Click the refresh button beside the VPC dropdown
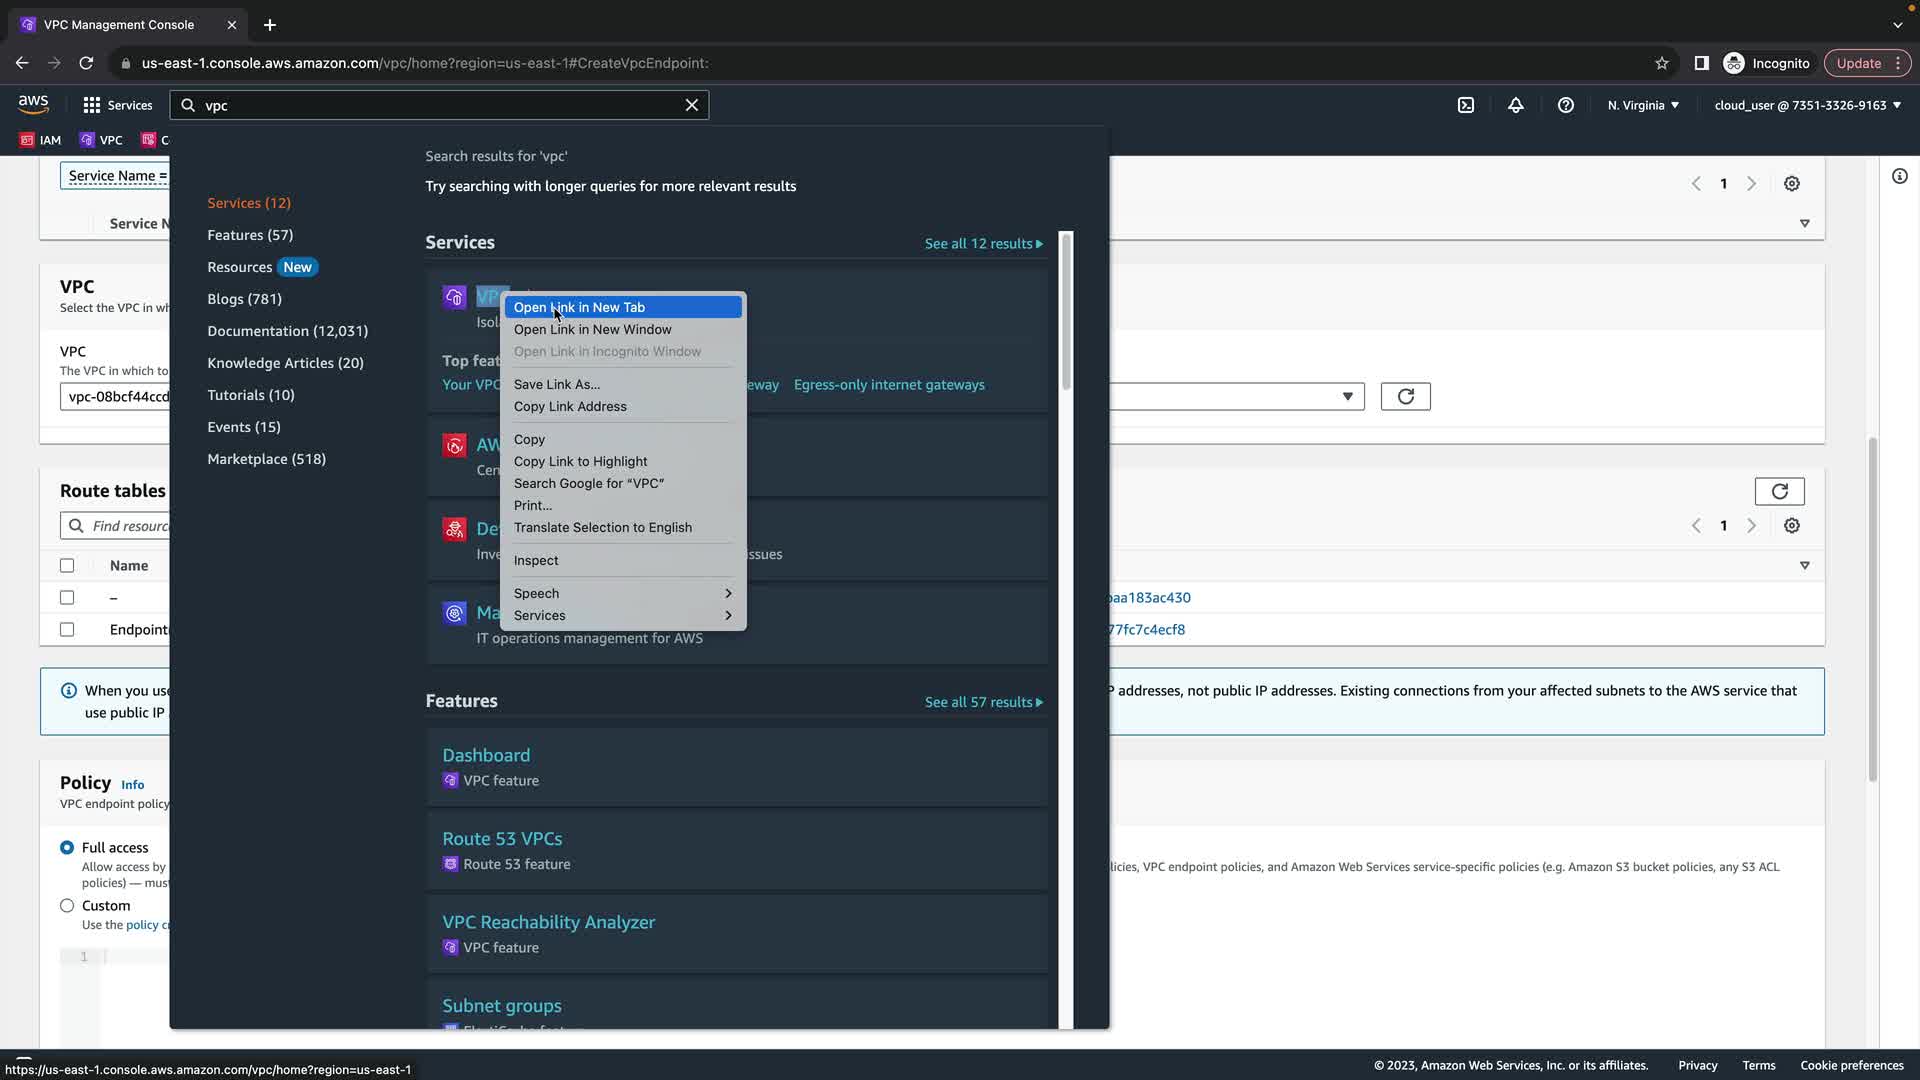Screen dimensions: 1920x1080 (x=1405, y=397)
